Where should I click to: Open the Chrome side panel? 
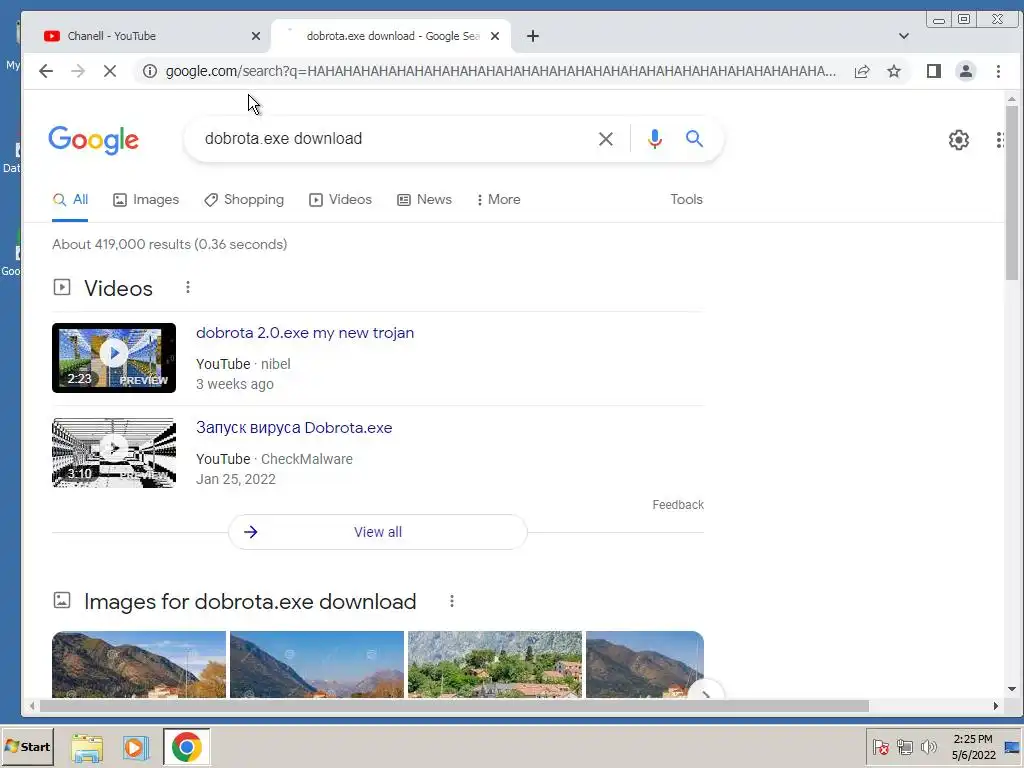tap(934, 71)
